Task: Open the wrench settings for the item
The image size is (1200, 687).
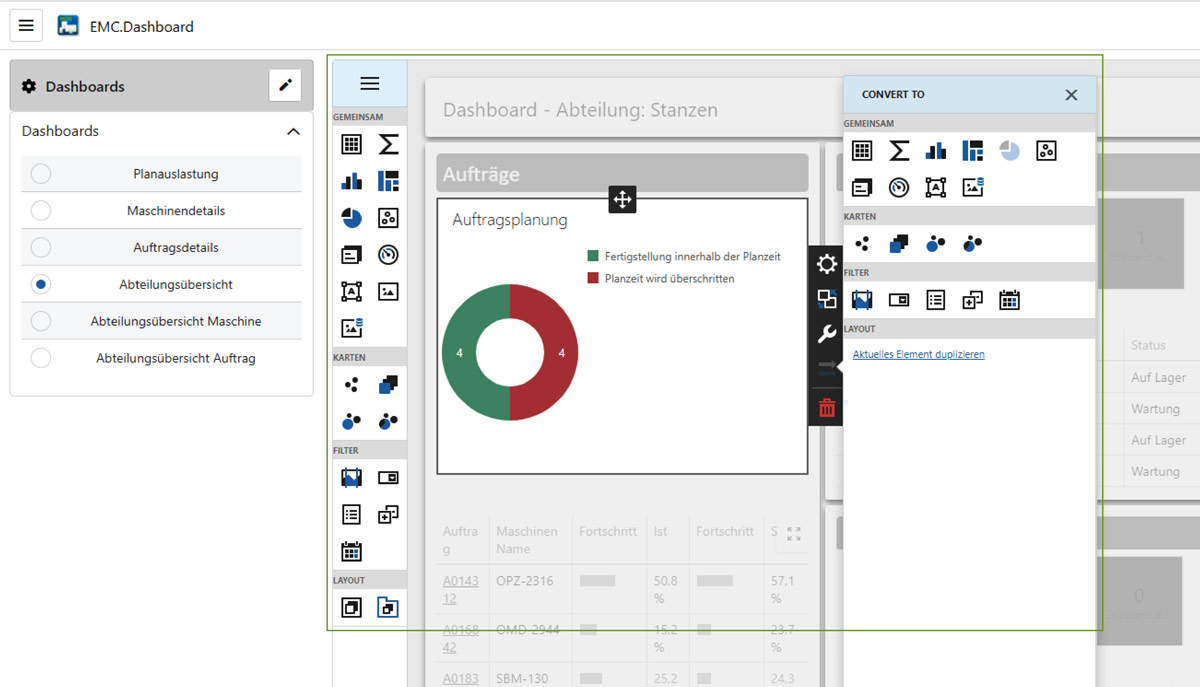Action: [x=826, y=334]
